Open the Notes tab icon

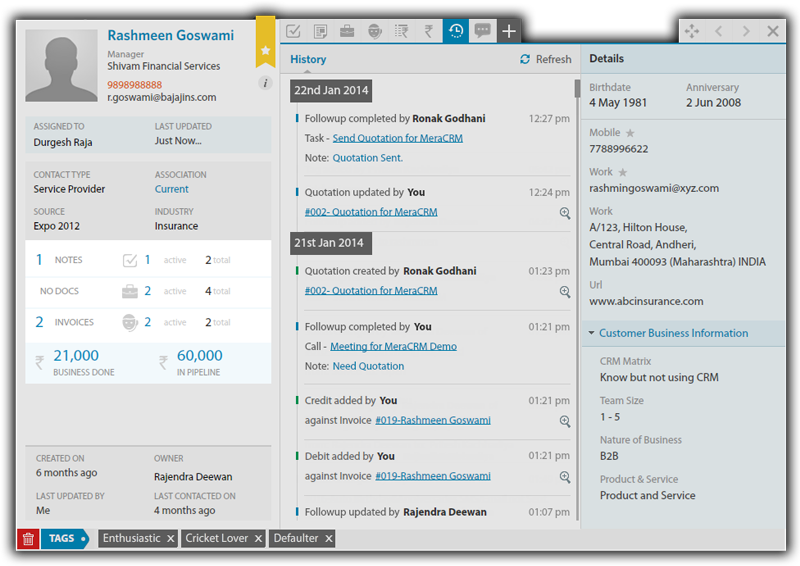pos(320,31)
